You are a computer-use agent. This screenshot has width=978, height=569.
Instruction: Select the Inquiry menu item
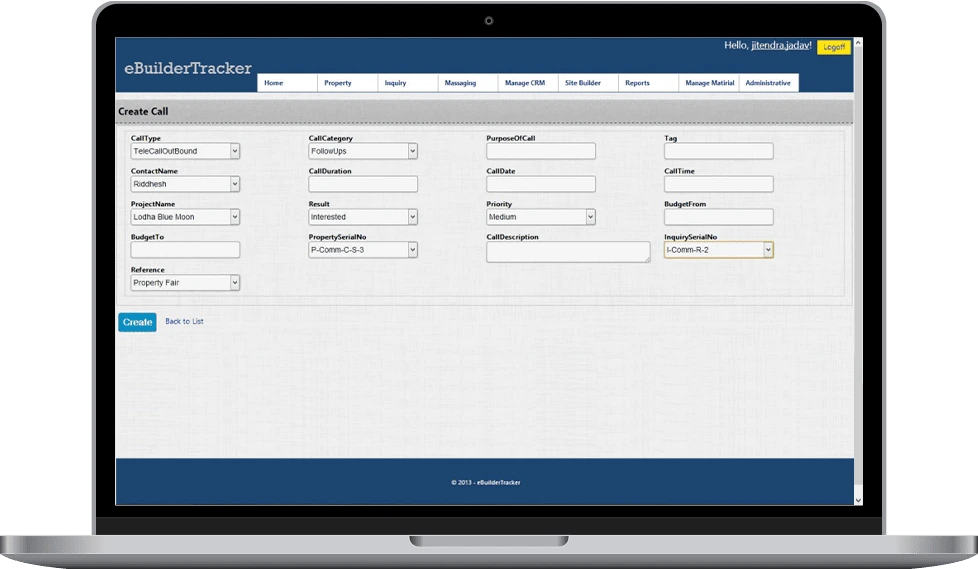(x=396, y=83)
